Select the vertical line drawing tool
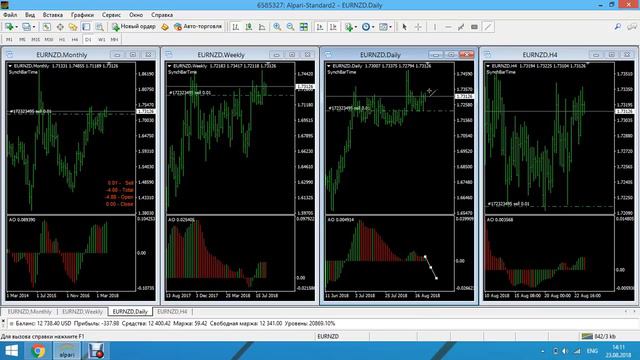This screenshot has height=360, width=640. click(x=435, y=27)
